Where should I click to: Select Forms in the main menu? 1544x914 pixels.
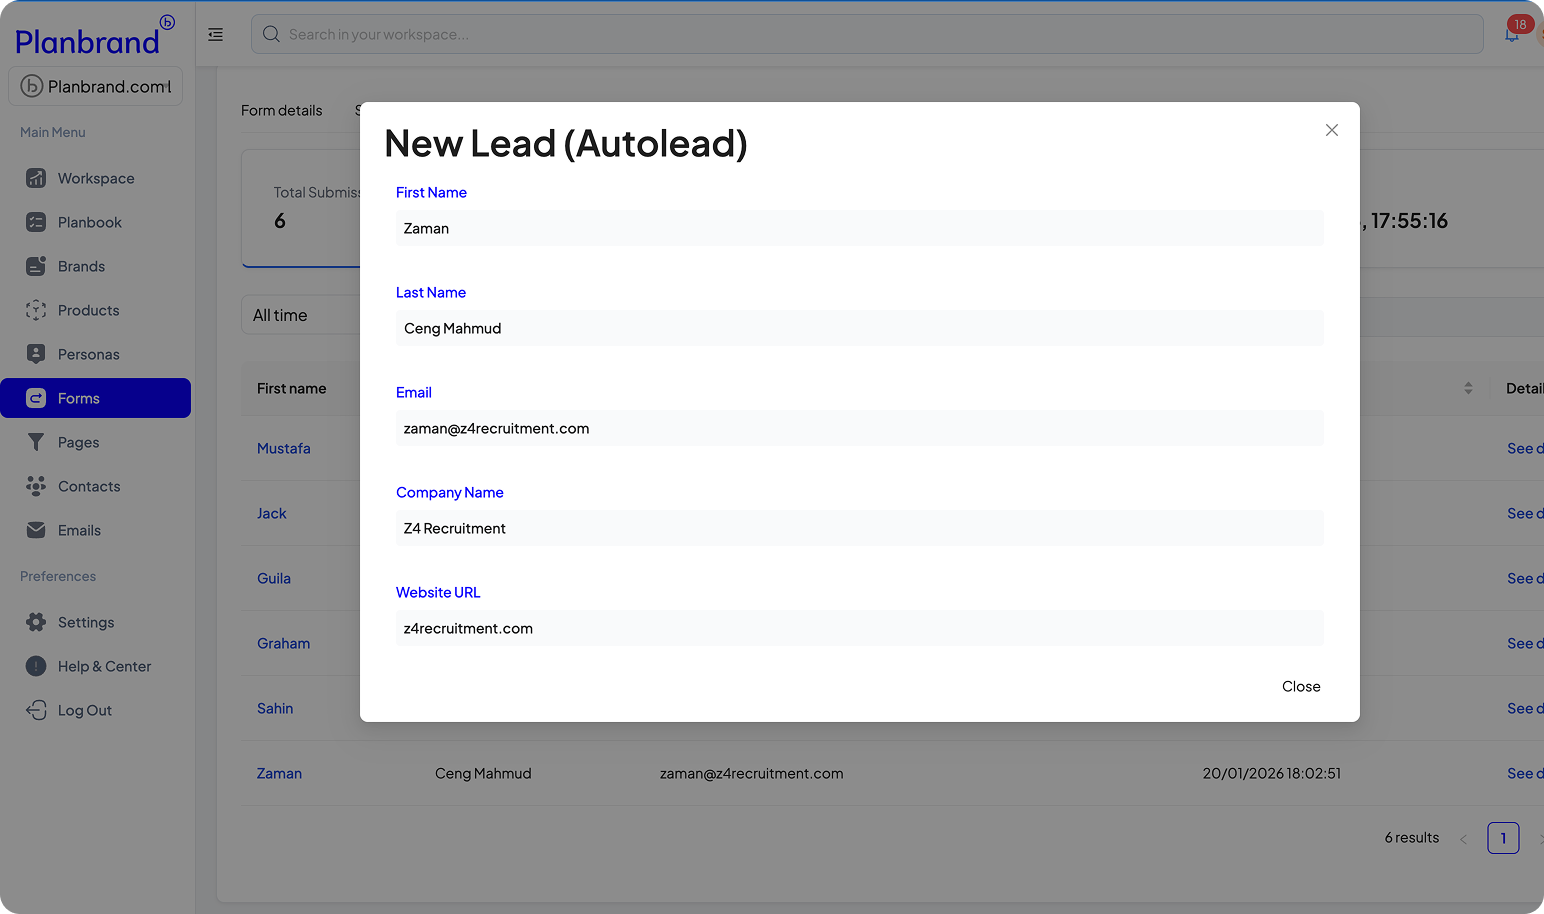coord(96,398)
